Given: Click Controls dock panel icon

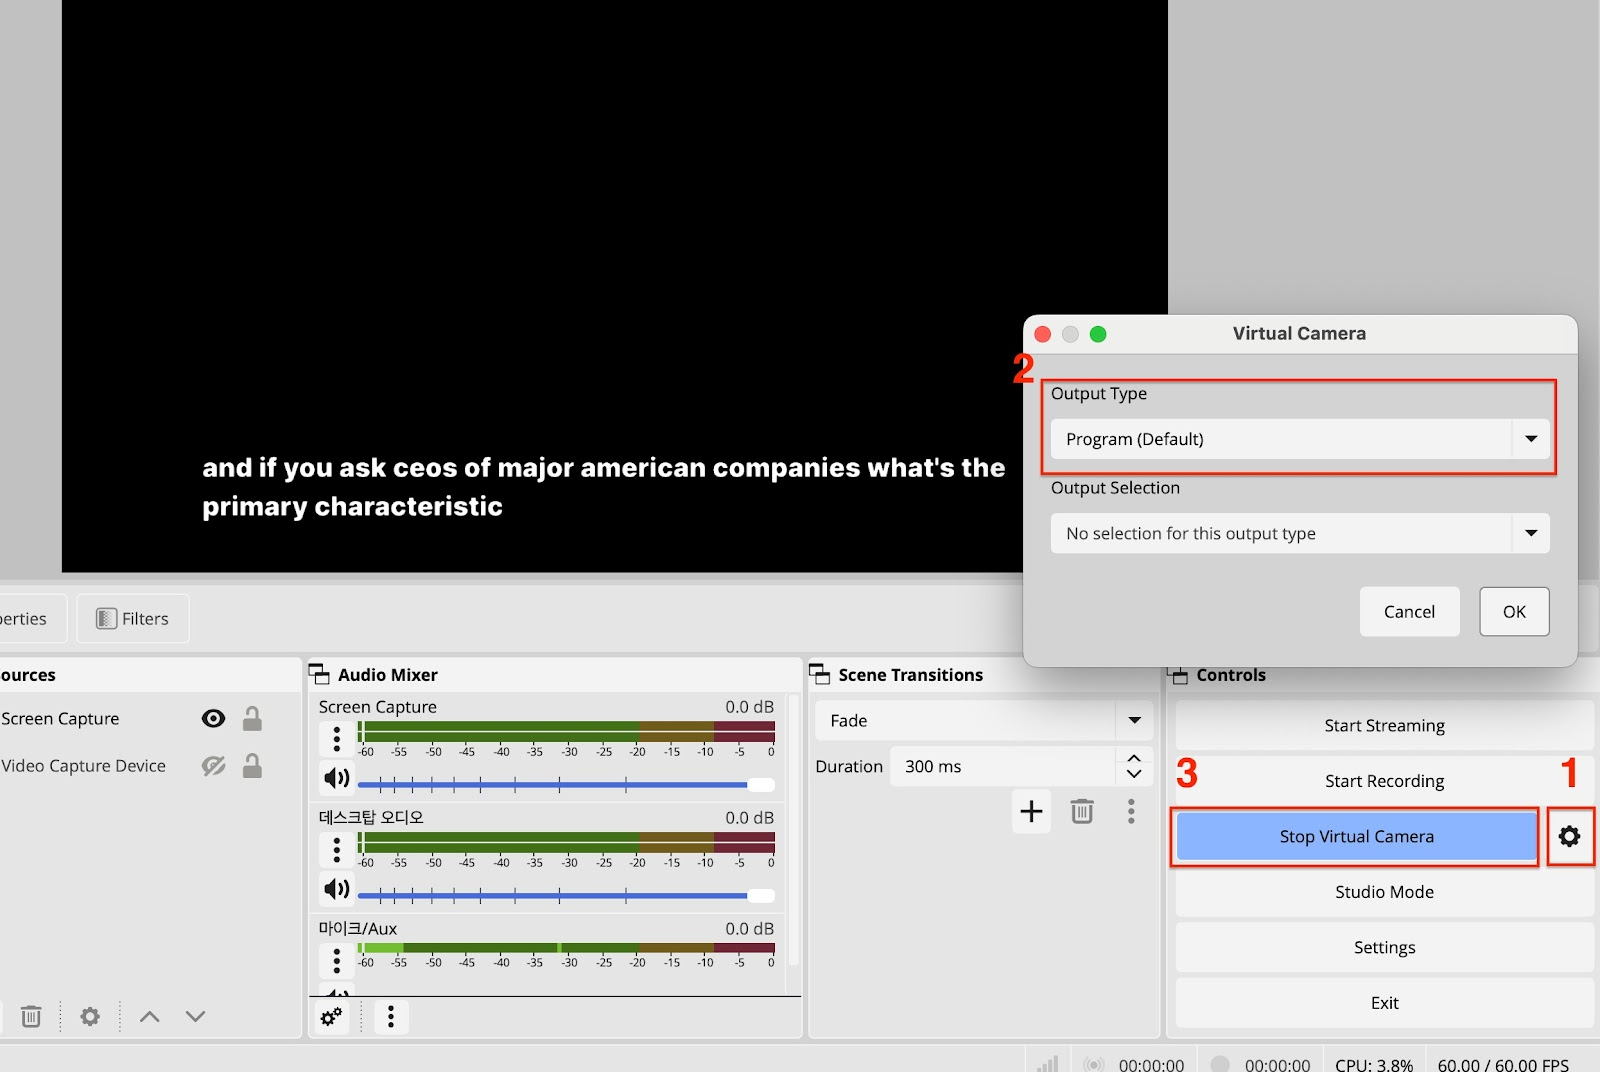Looking at the screenshot, I should pos(1178,675).
